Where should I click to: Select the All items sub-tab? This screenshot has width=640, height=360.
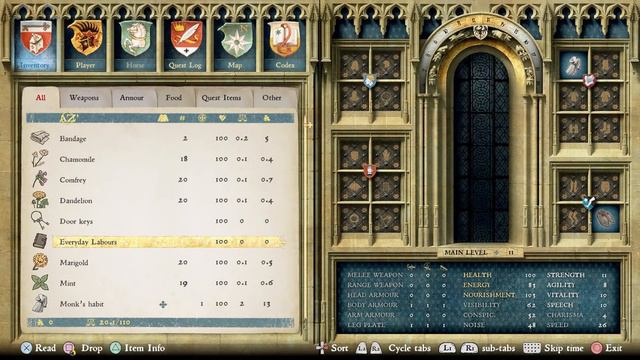41,98
